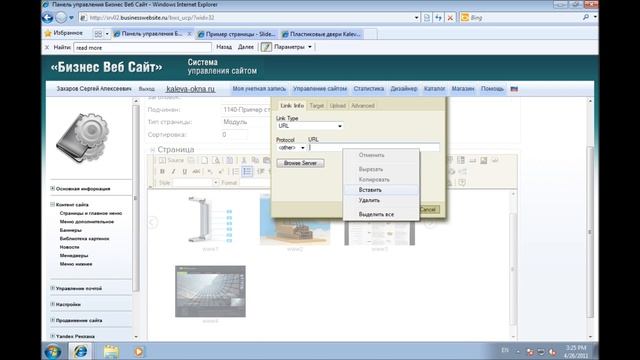
Task: Switch editor to Source view
Action: [x=172, y=160]
